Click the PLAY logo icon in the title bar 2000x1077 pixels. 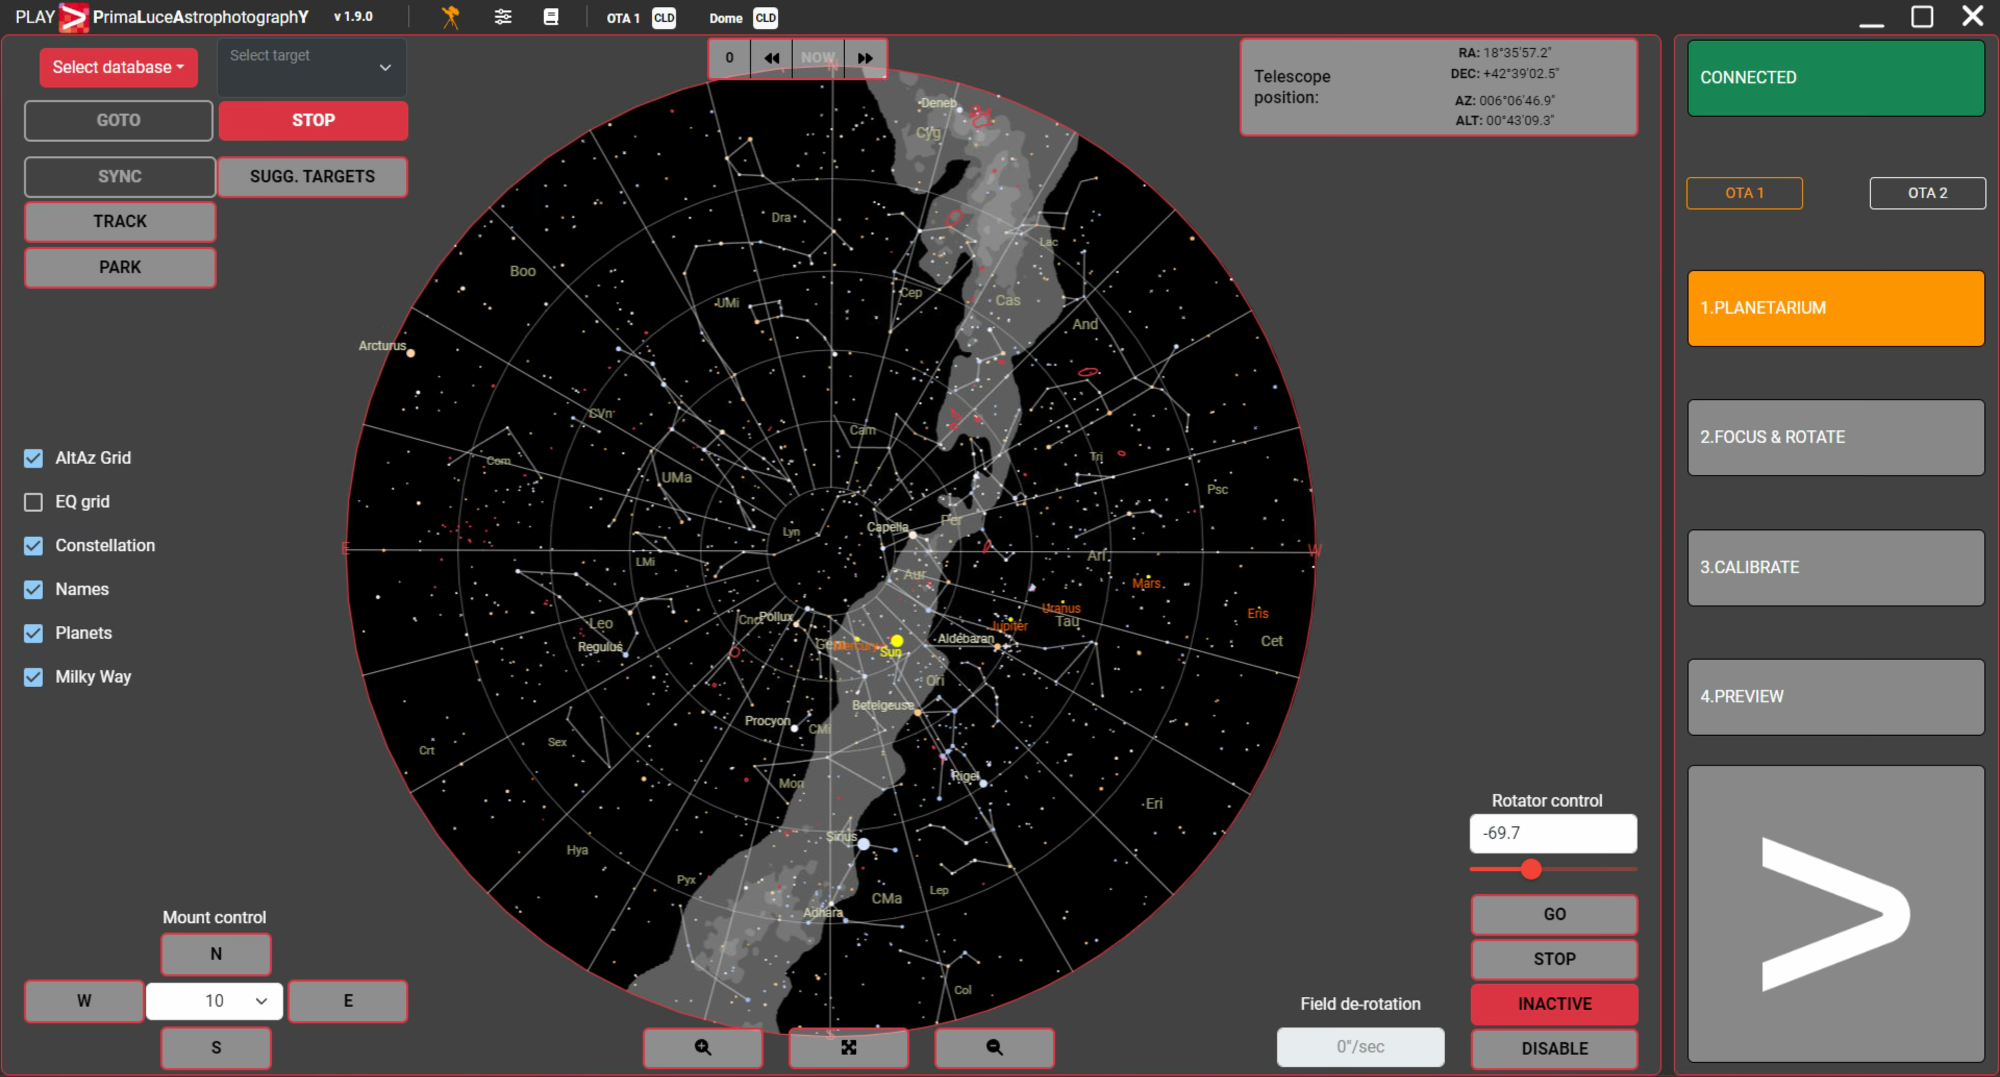73,17
